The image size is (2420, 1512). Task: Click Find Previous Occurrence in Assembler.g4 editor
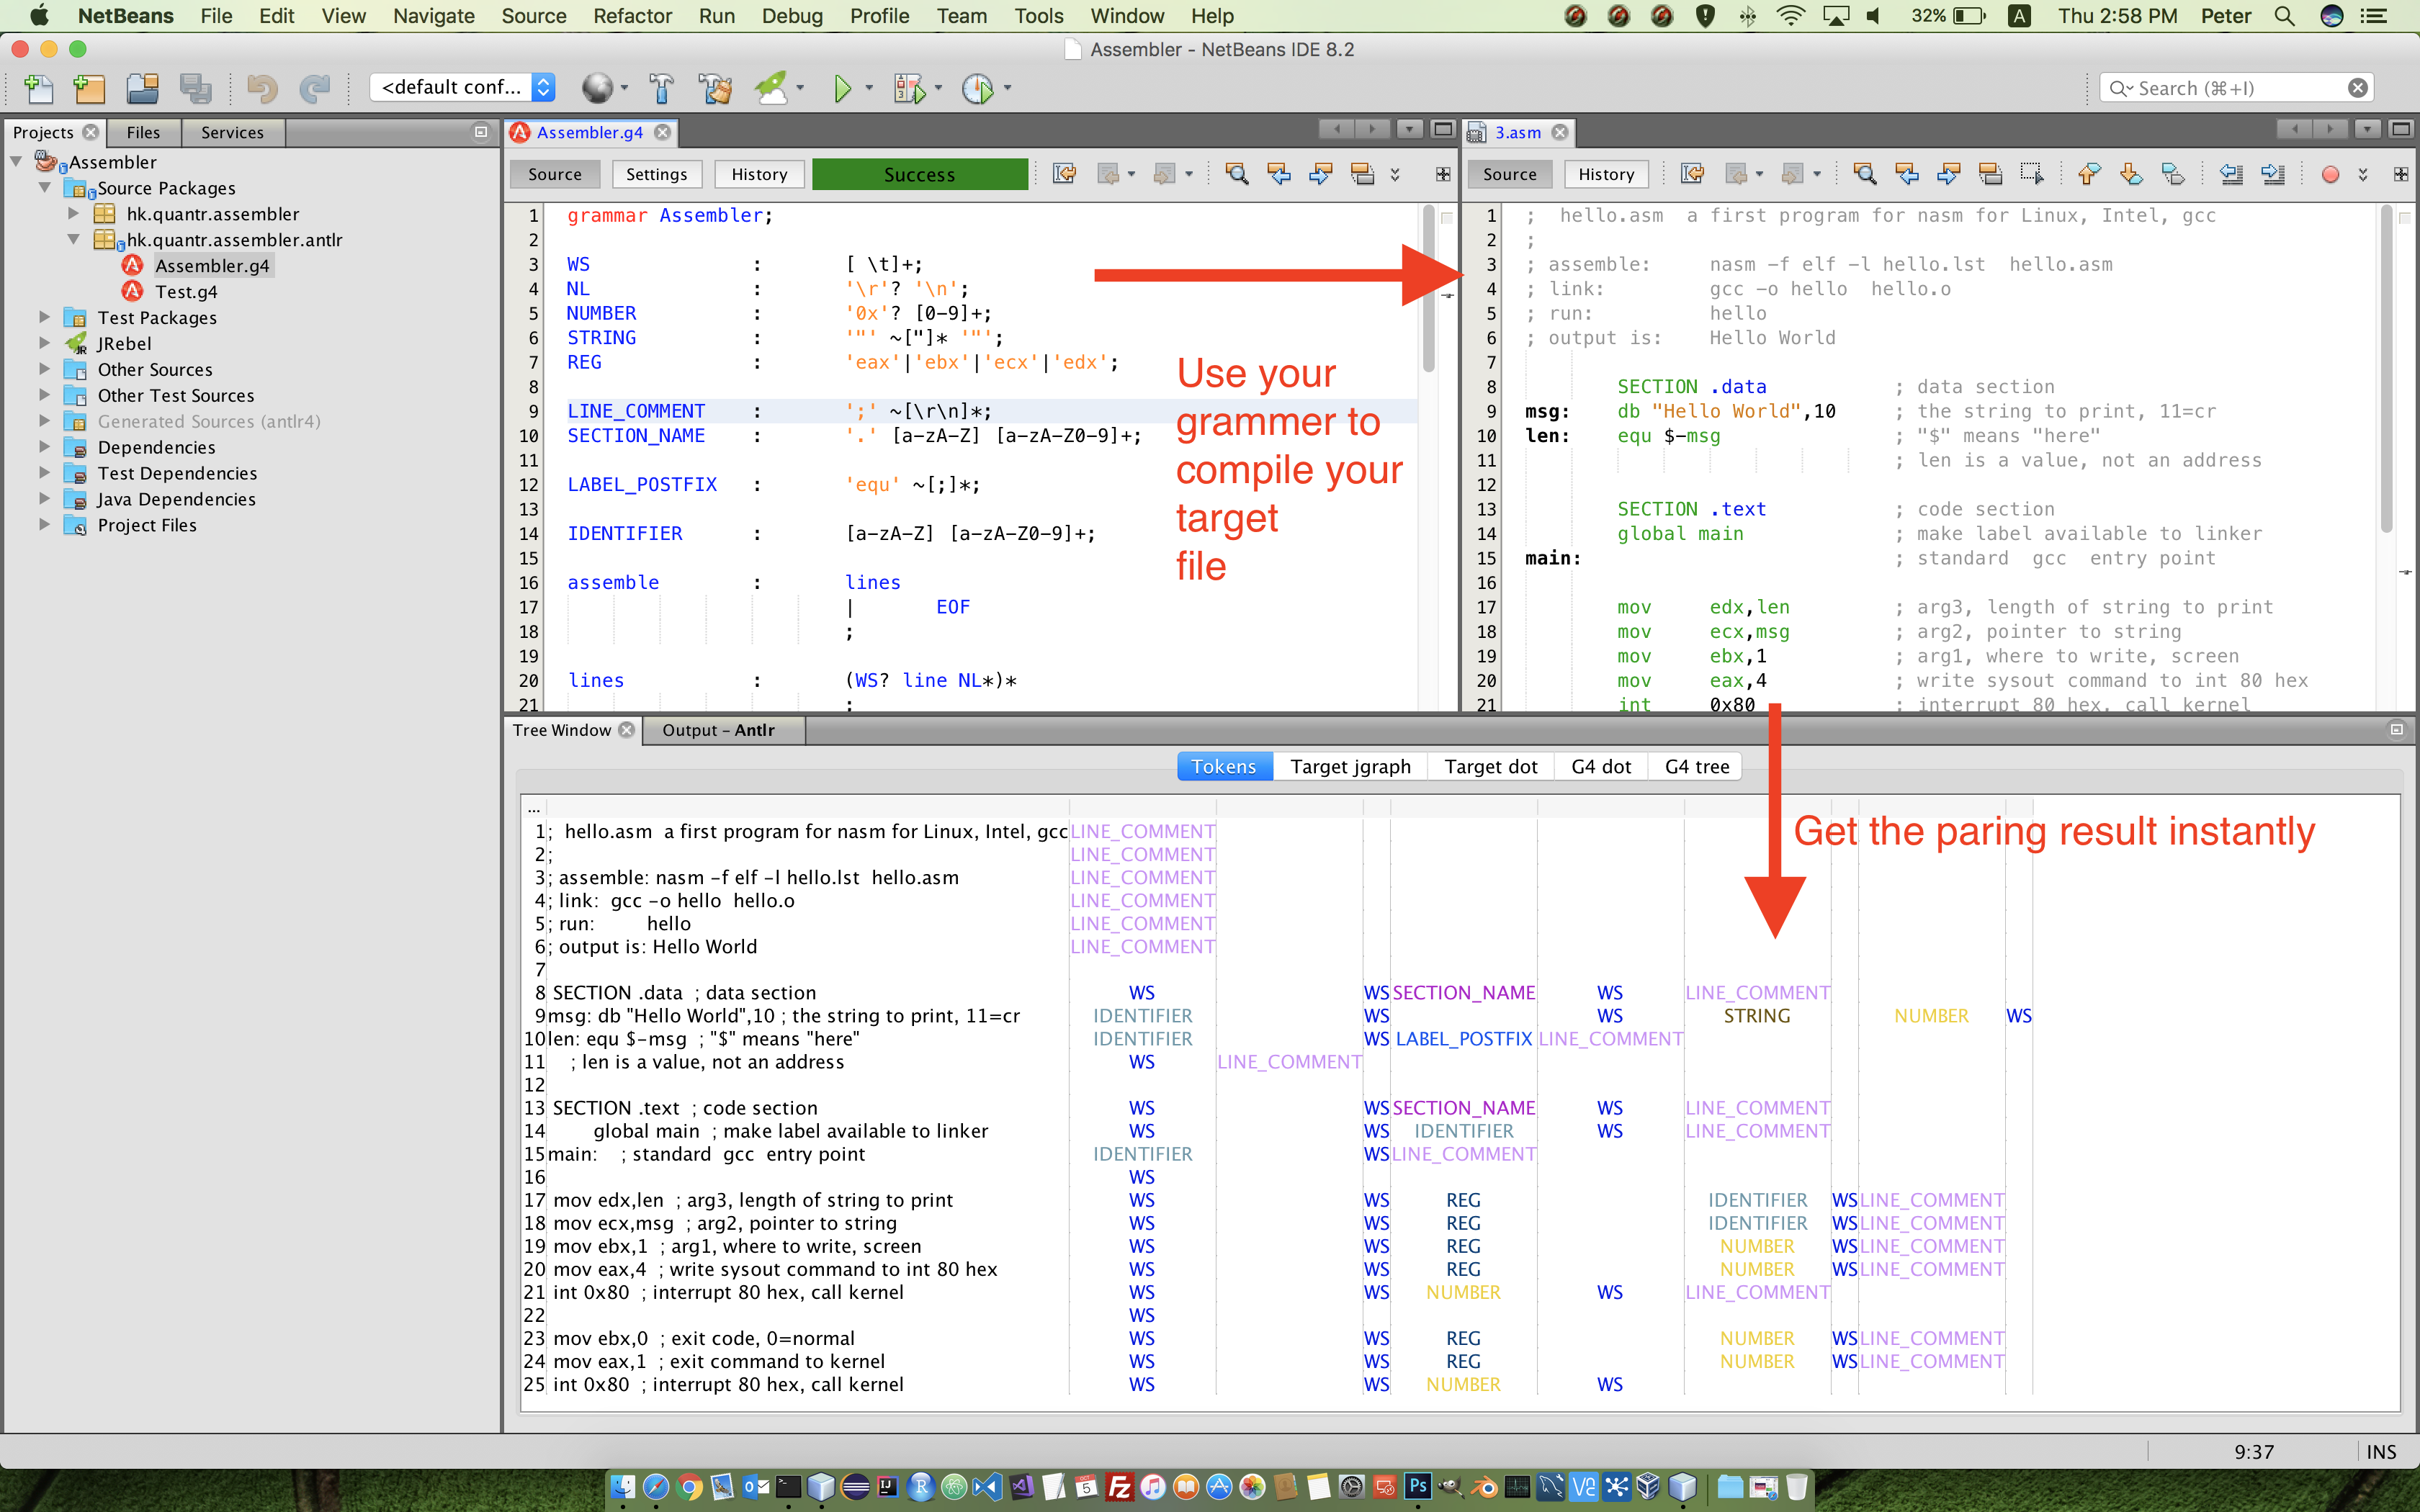[x=1279, y=174]
